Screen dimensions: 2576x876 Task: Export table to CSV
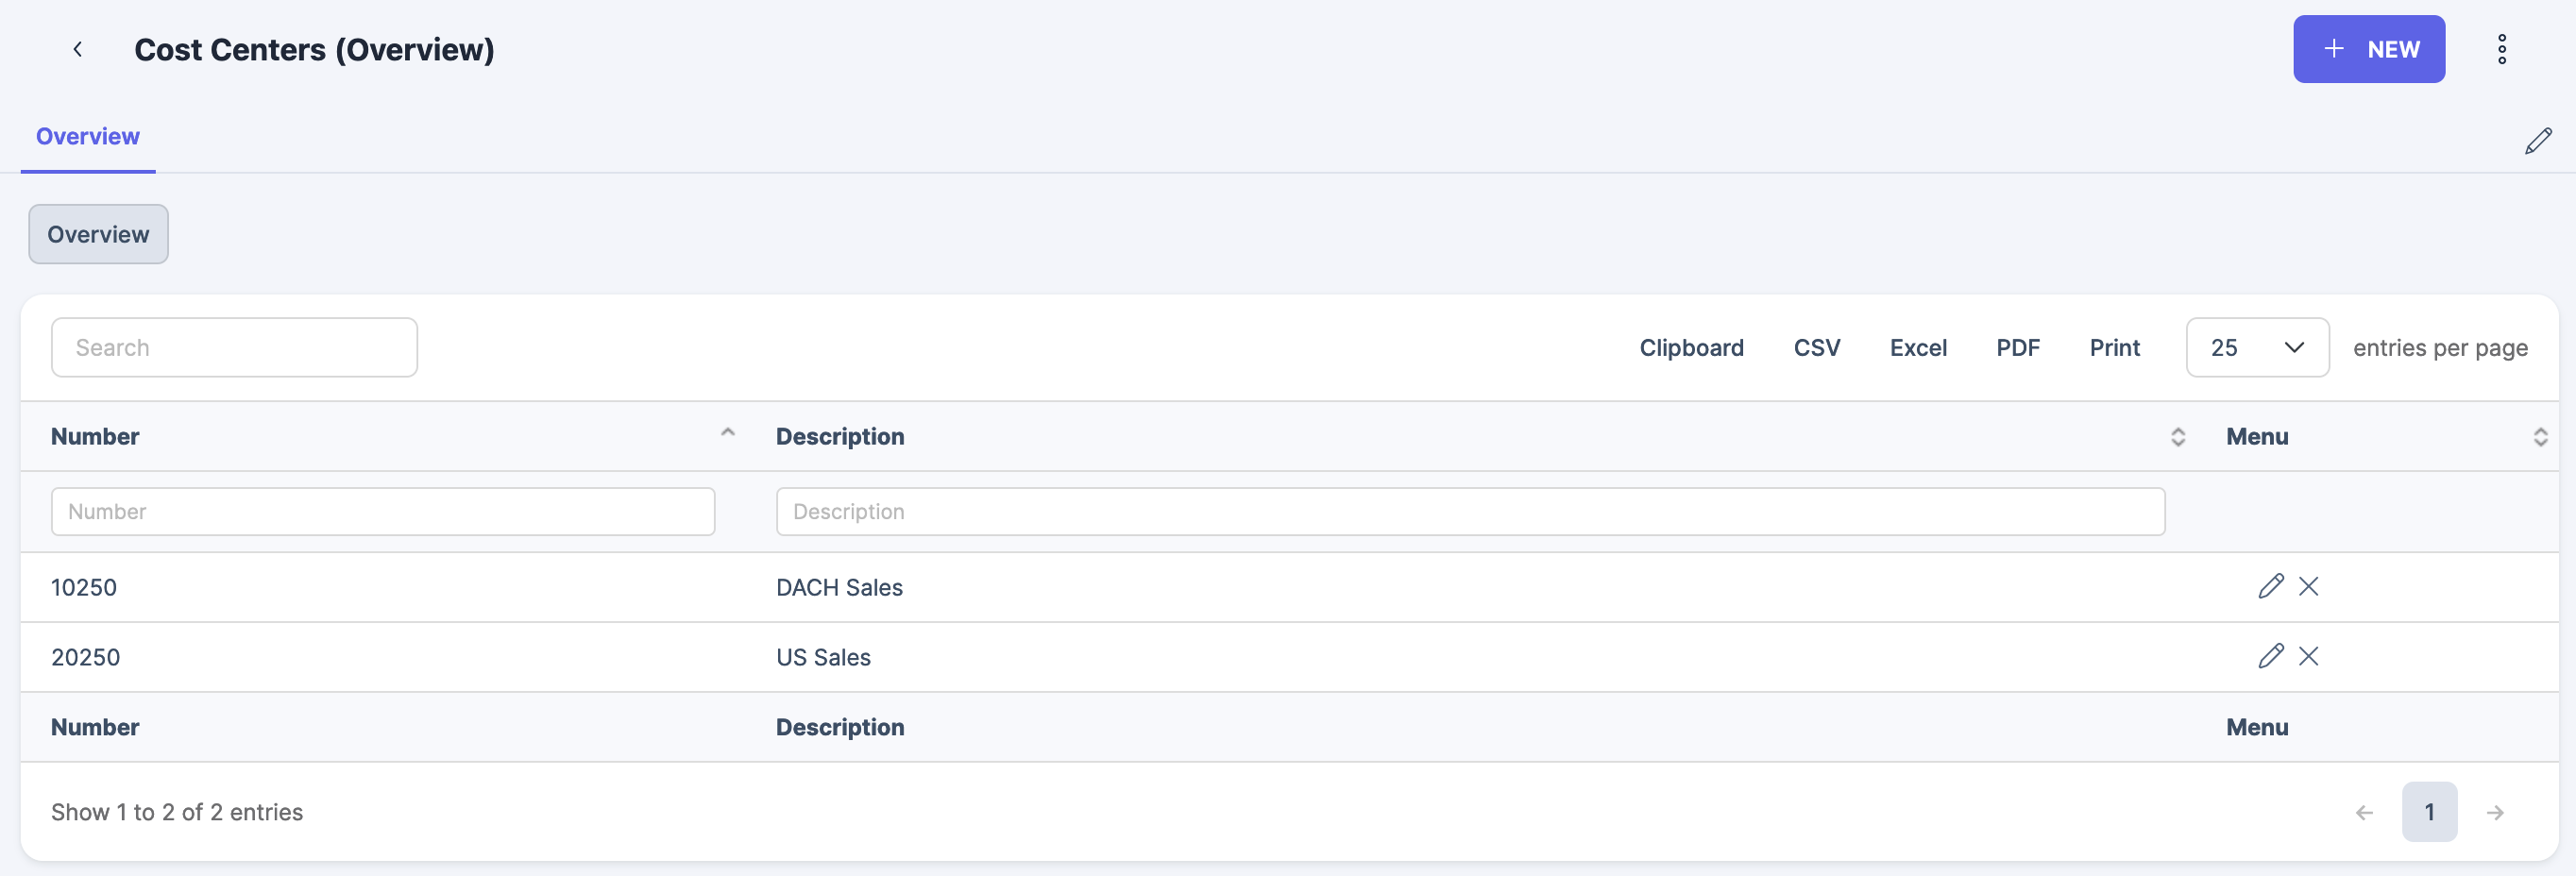(x=1816, y=347)
